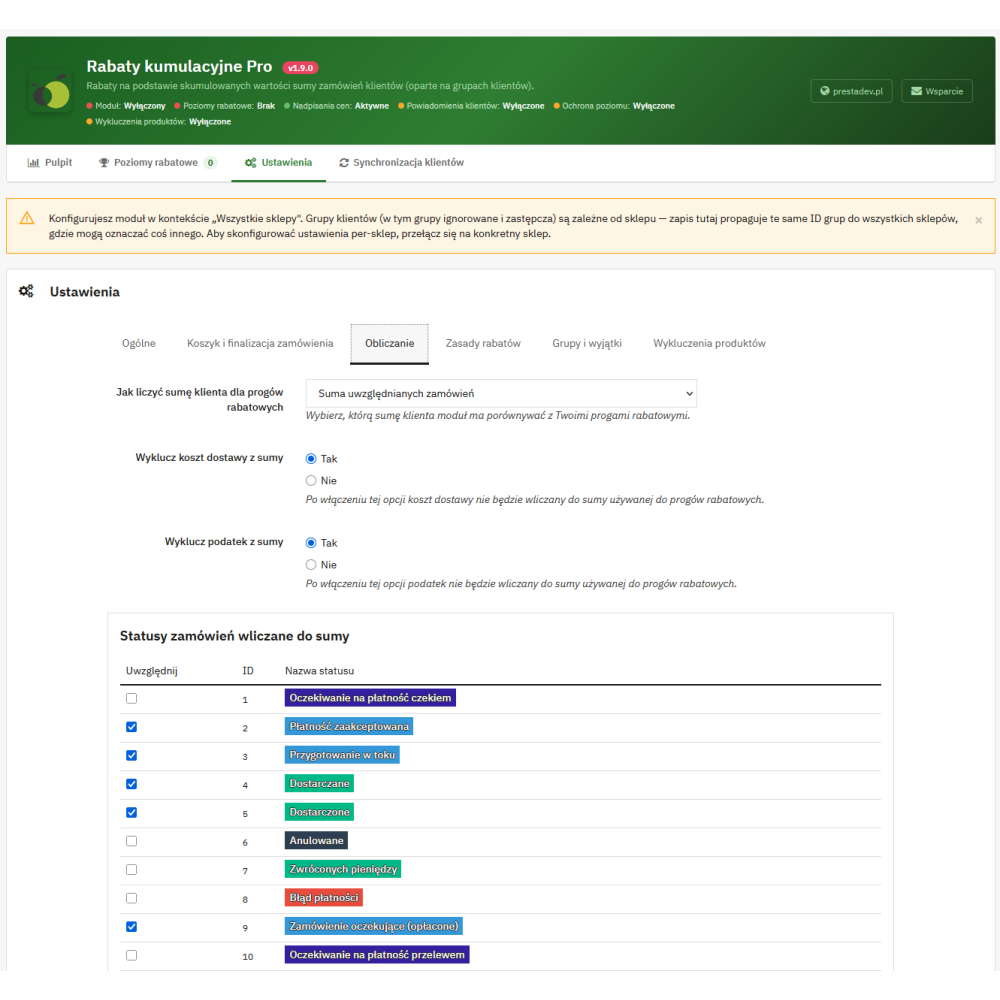Check the Oczekiwanie na płatność przelewem status
Image resolution: width=1000 pixels, height=1000 pixels.
tap(131, 955)
